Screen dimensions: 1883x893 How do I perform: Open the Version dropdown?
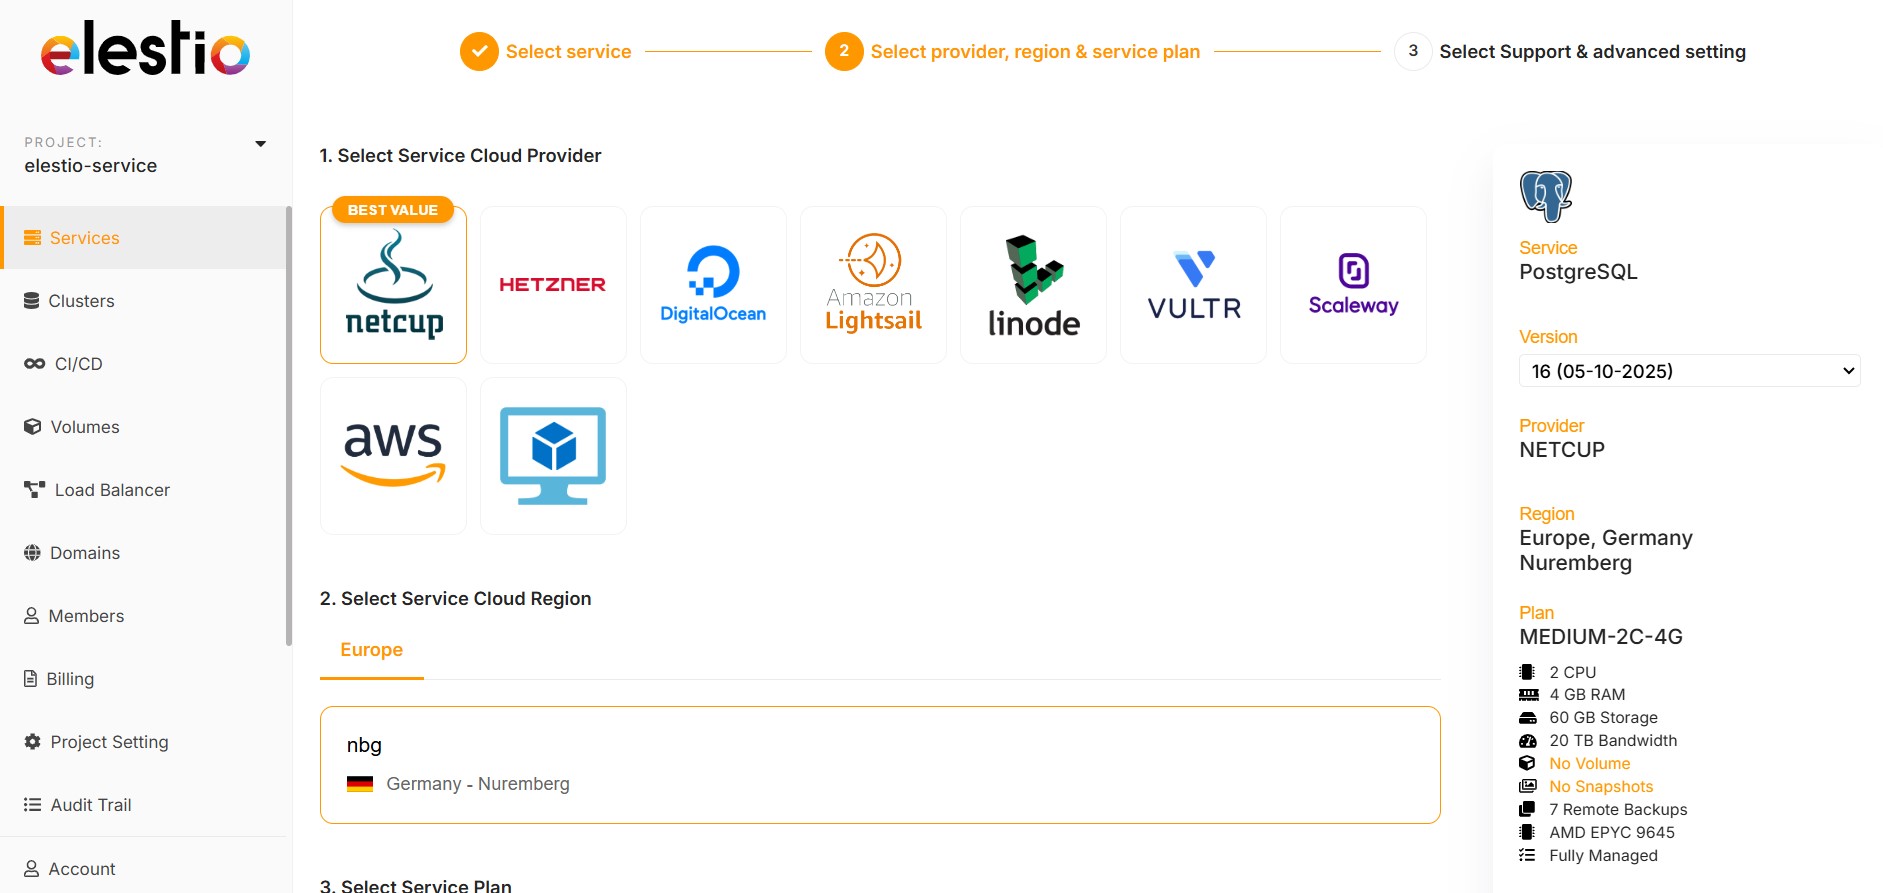pos(1688,371)
